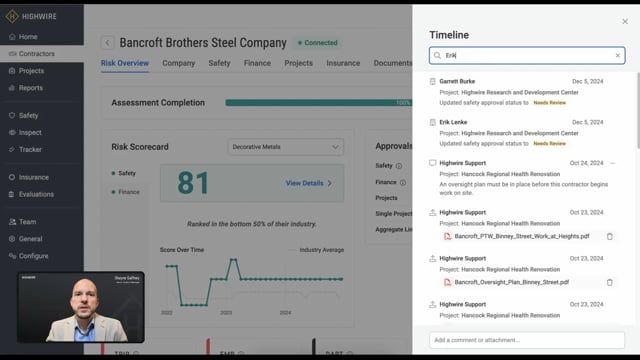Open the Home icon in sidebar

click(12, 37)
